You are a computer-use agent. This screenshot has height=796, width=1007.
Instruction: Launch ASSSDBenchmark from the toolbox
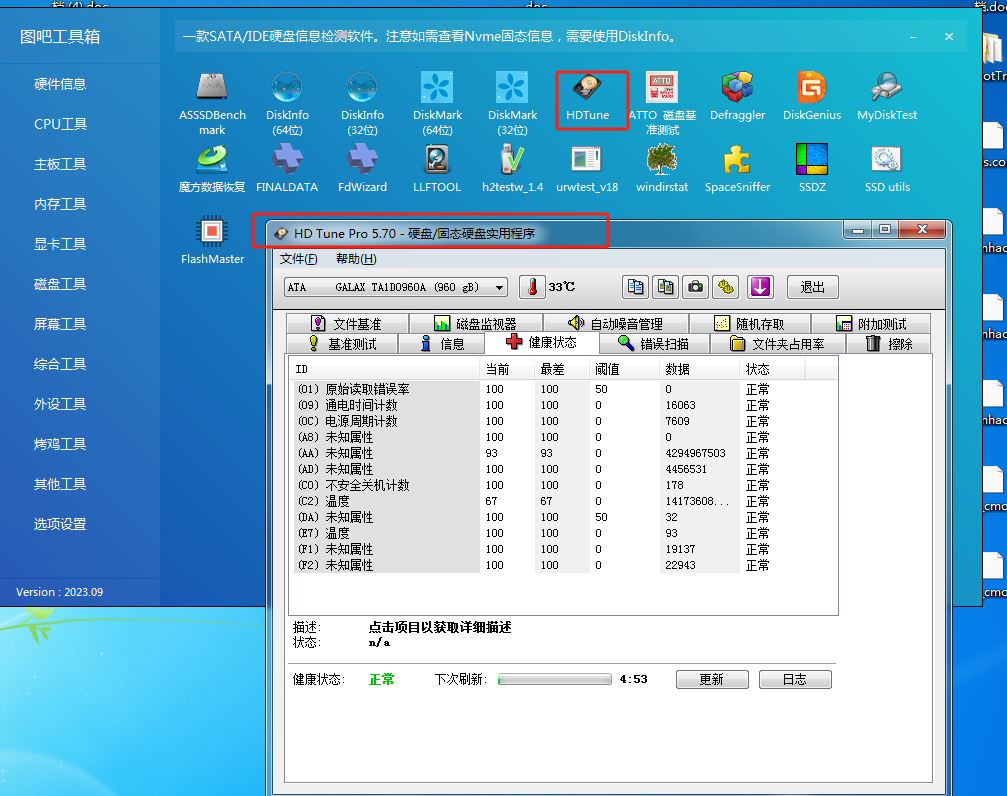coord(212,103)
